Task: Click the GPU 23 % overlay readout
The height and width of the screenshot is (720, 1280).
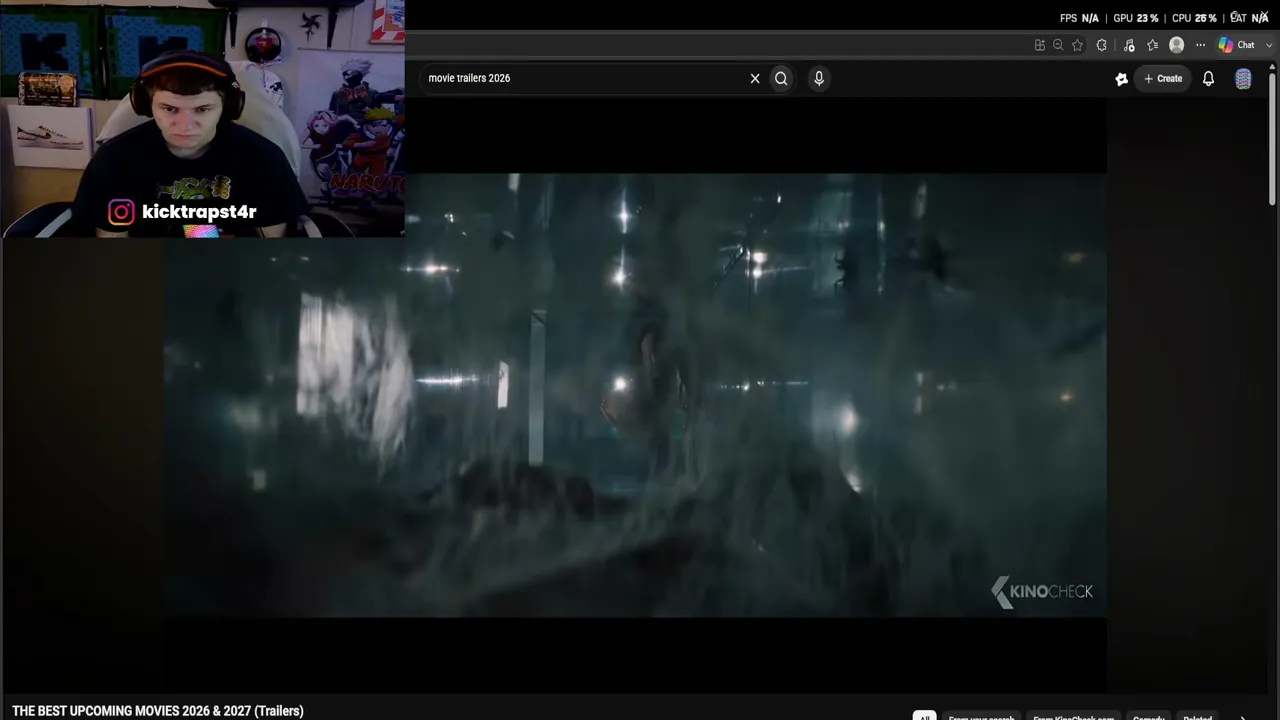Action: (1136, 18)
